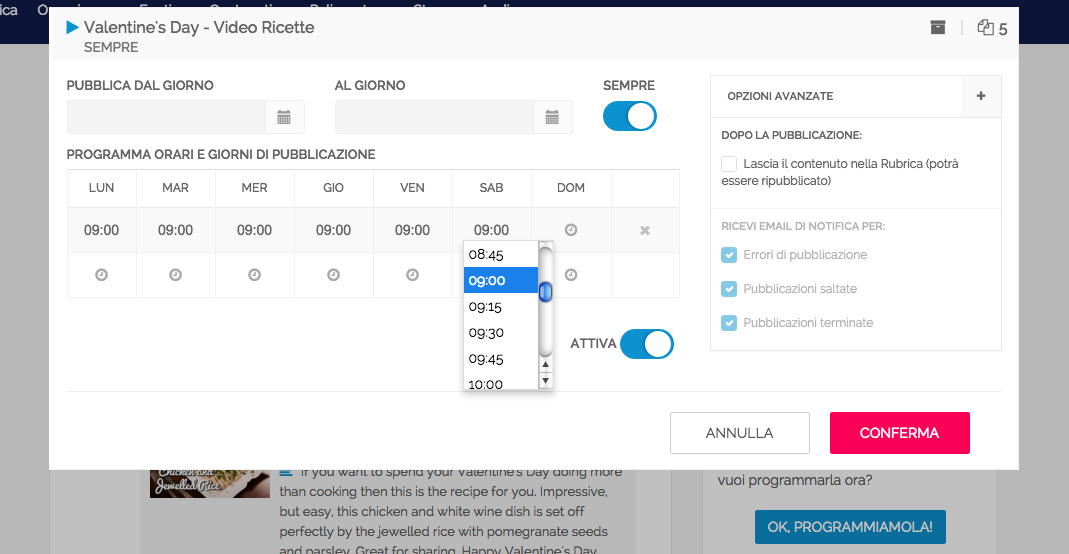Click clock icon under VEN second row
This screenshot has height=554, width=1069.
[412, 275]
